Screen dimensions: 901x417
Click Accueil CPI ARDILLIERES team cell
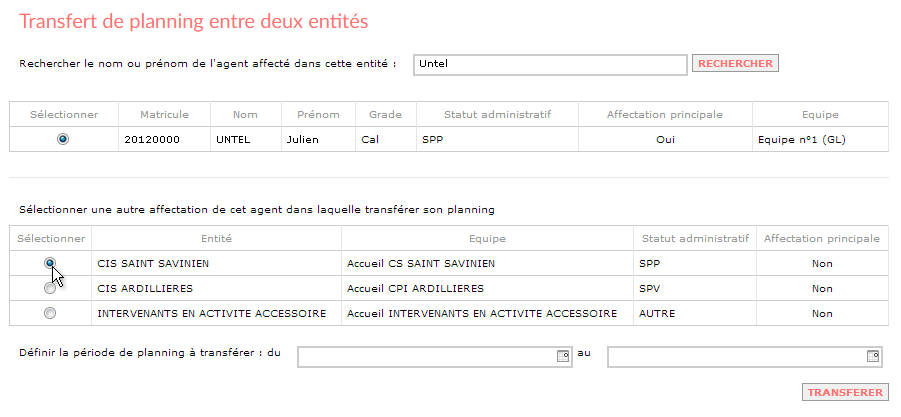click(487, 288)
